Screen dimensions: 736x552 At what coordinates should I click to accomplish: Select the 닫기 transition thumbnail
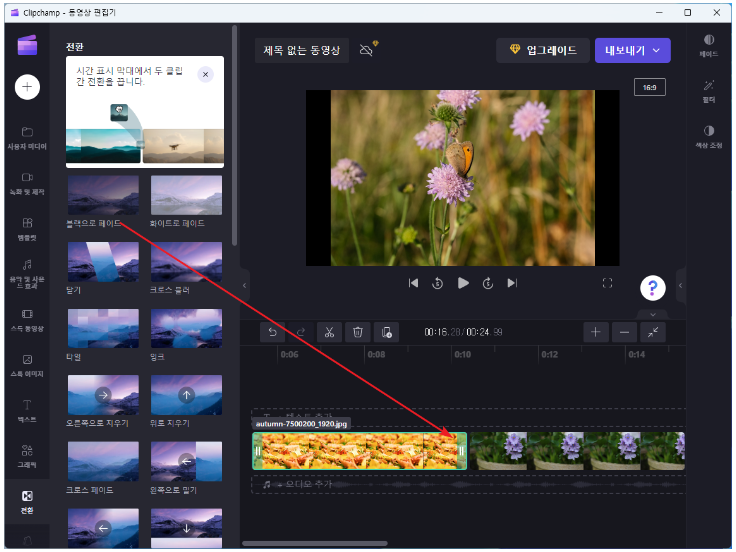click(x=103, y=262)
